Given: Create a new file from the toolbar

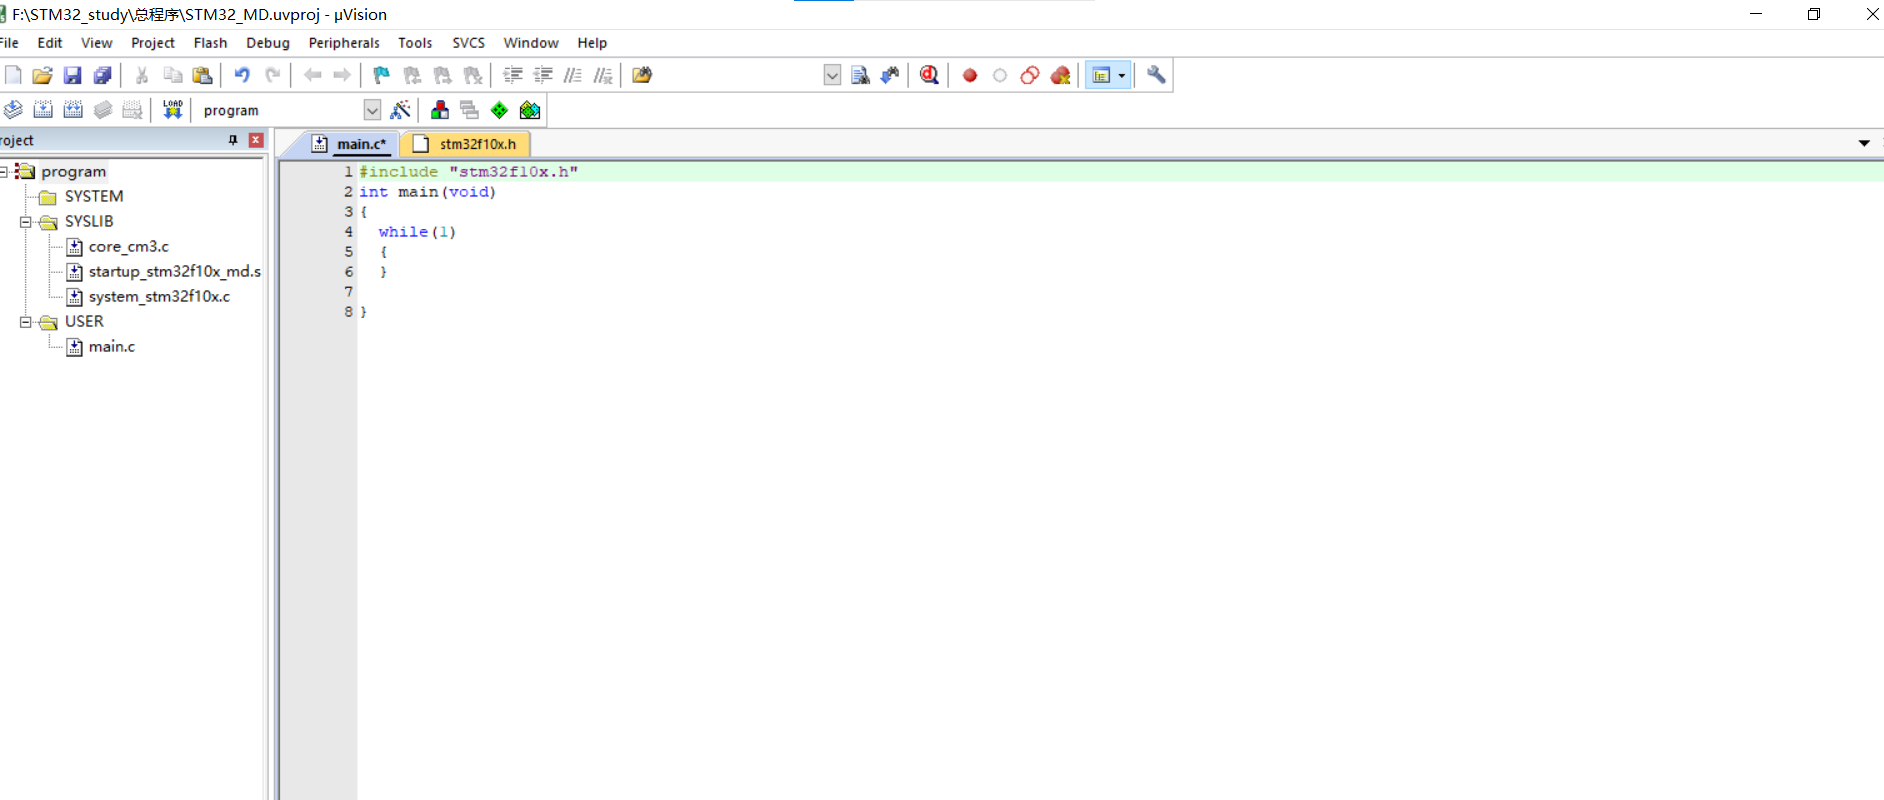Looking at the screenshot, I should [13, 75].
